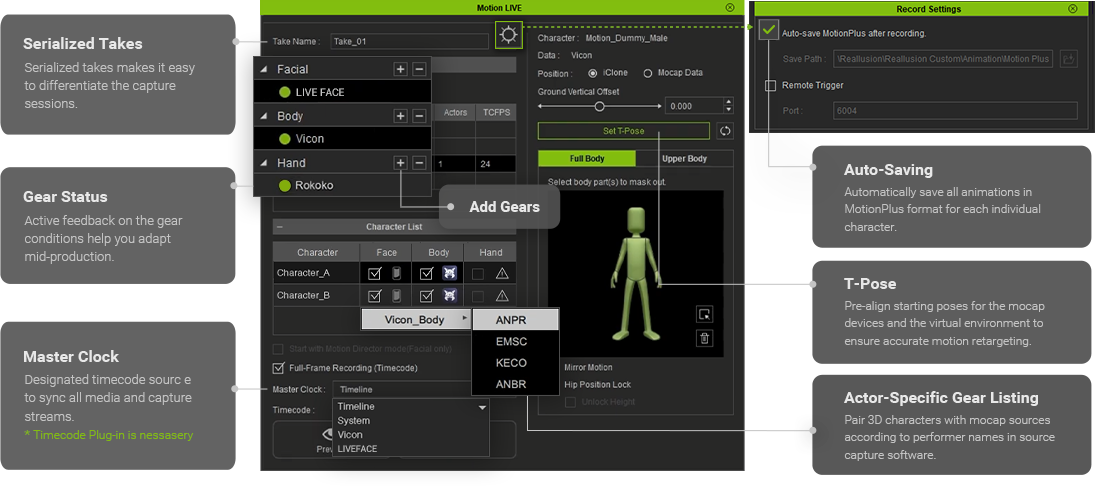Add a gear to the Facial group
This screenshot has width=1095, height=486.
point(400,69)
